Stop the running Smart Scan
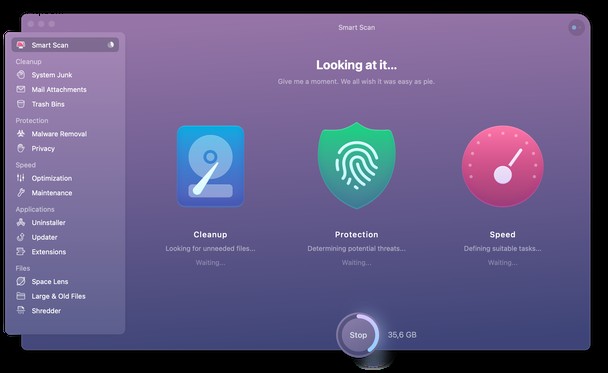This screenshot has width=608, height=373. 358,335
